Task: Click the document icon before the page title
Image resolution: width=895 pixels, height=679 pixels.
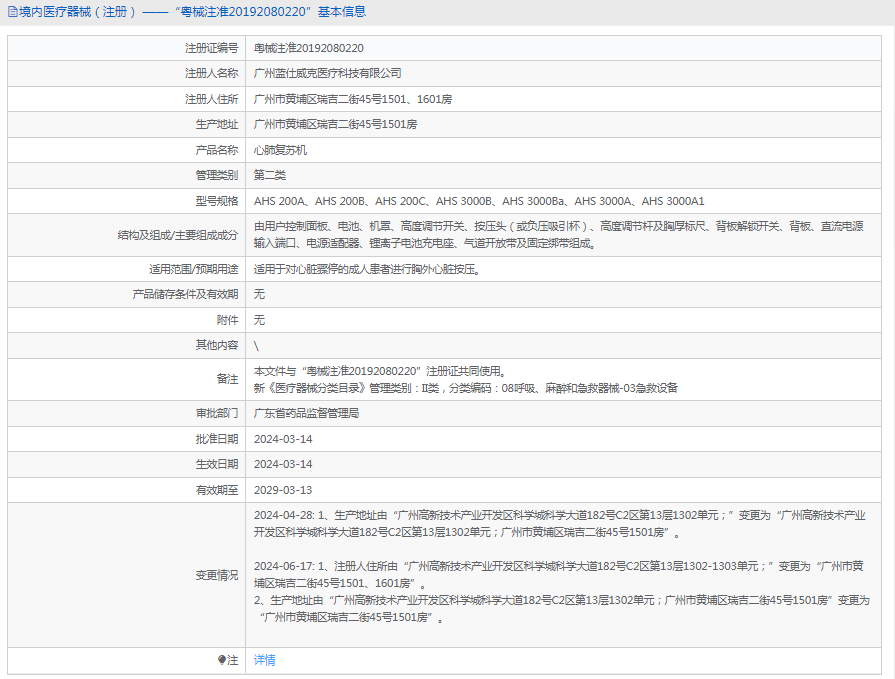Action: coord(12,12)
